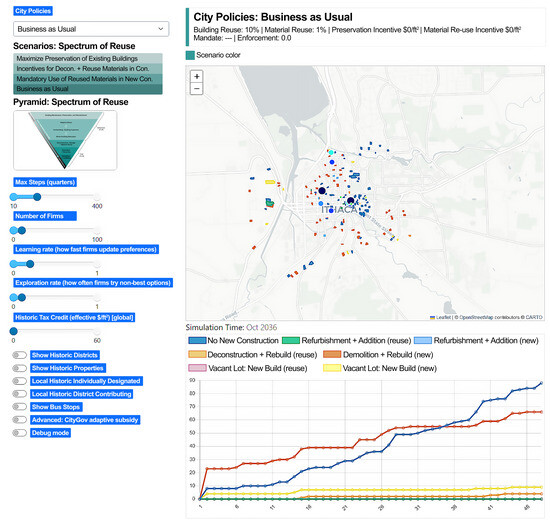The height and width of the screenshot is (524, 550).
Task: Open the City Policies dropdown
Action: tap(91, 29)
